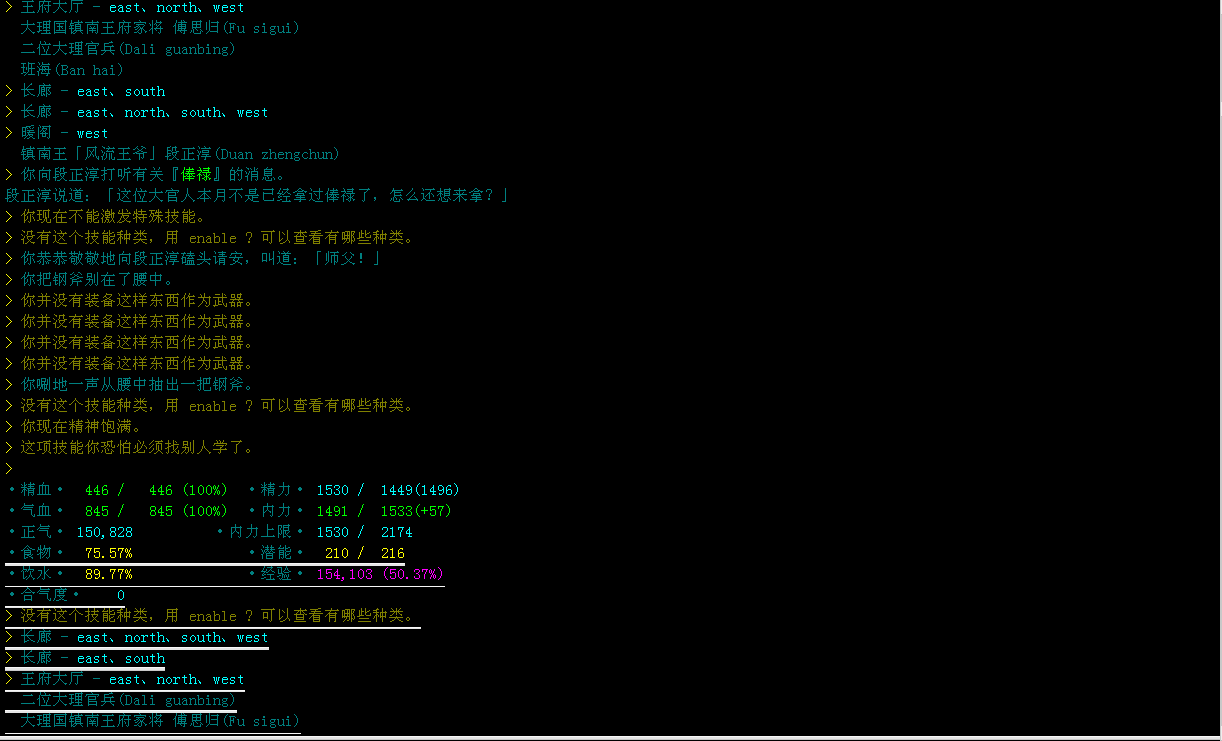Viewport: 1222px width, 741px height.
Task: Click the line "班海(Ban hai)"
Action: click(72, 70)
